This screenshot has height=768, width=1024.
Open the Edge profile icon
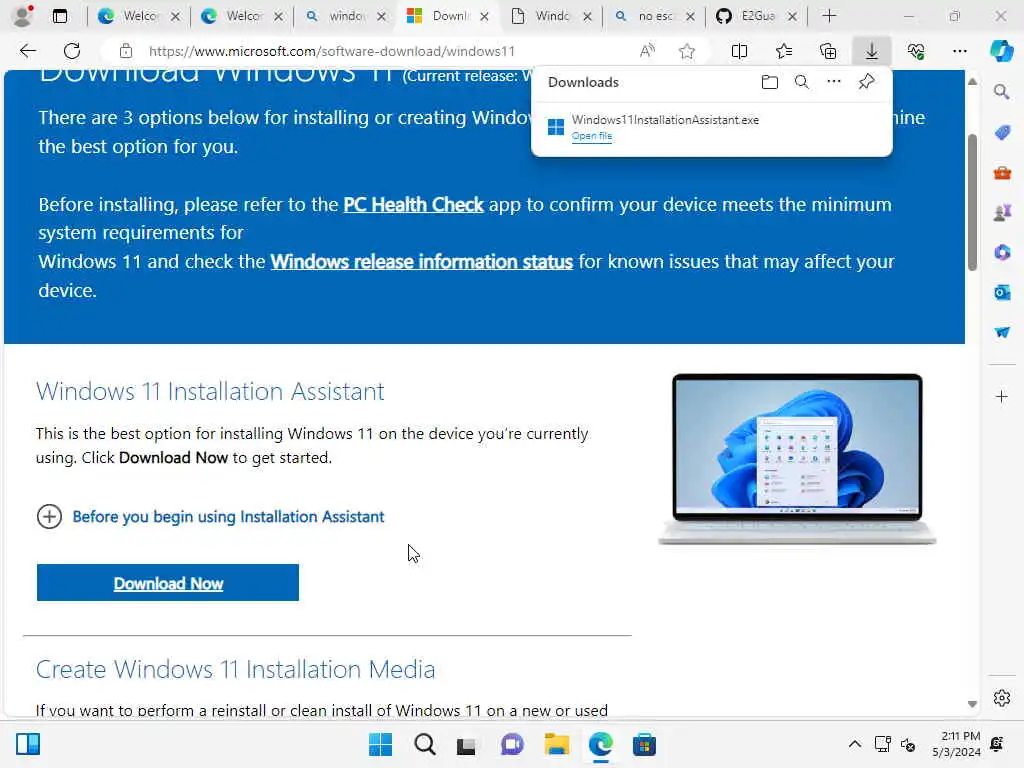[x=23, y=16]
